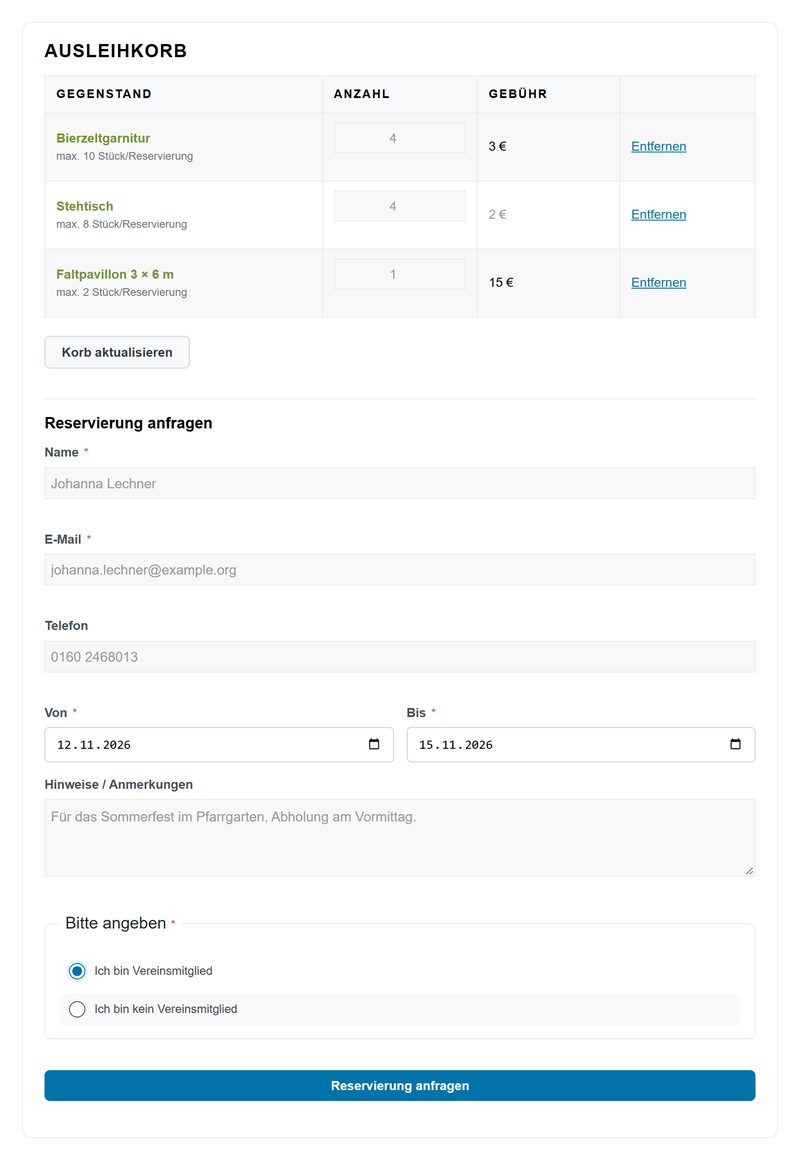The height and width of the screenshot is (1160, 800).
Task: Remove Bierzeltgarnitur via Entfernen link
Action: pos(659,146)
